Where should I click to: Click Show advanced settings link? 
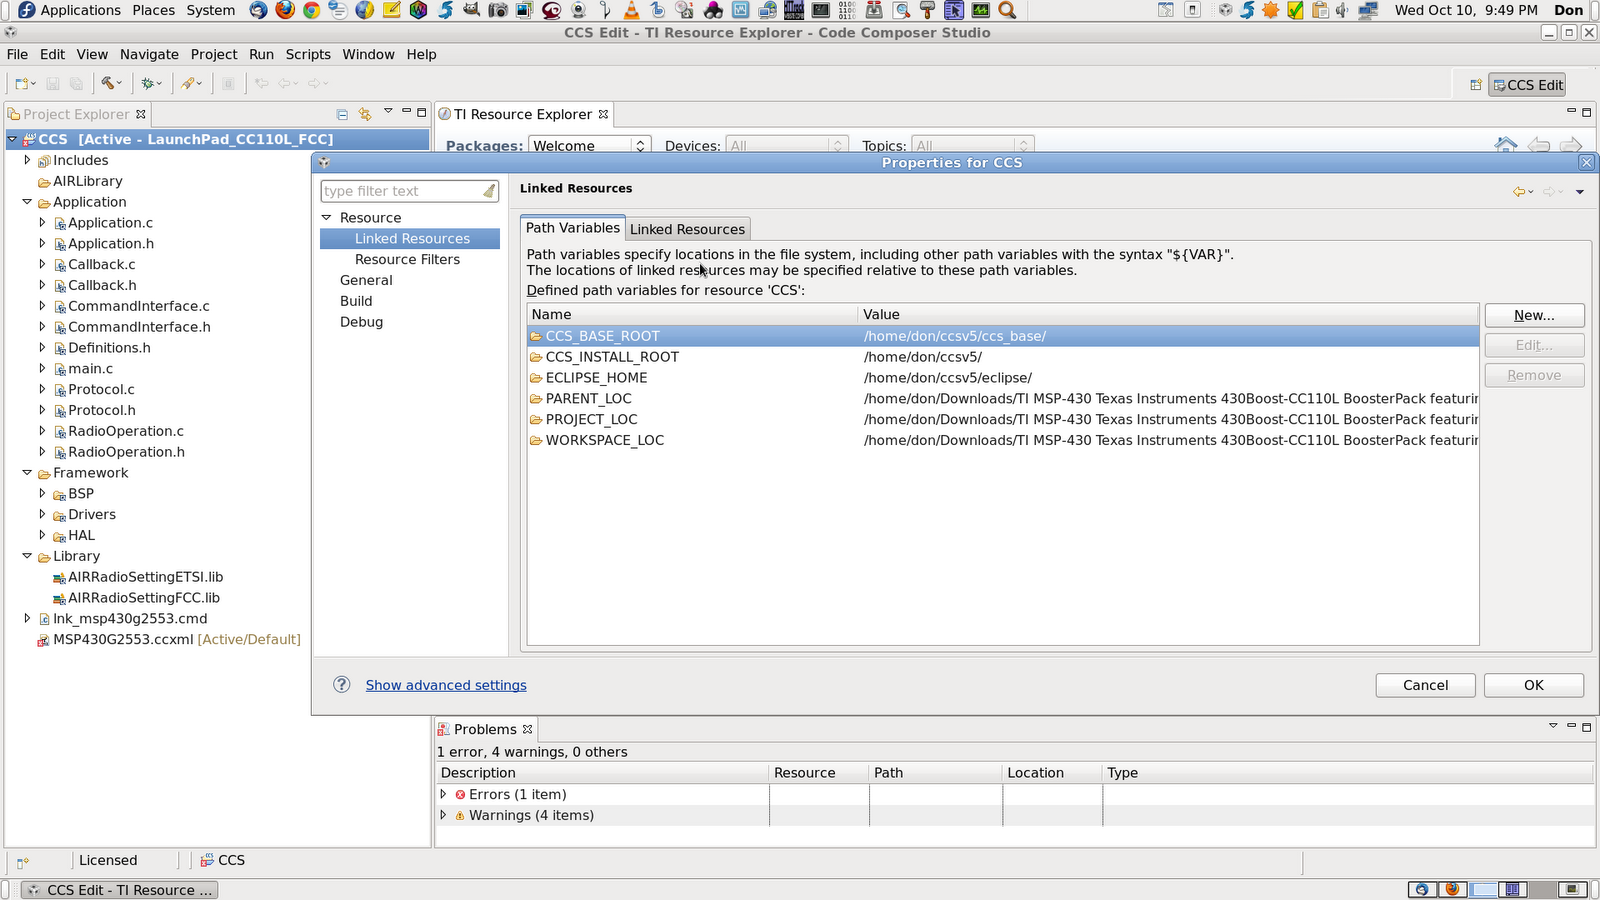point(446,685)
